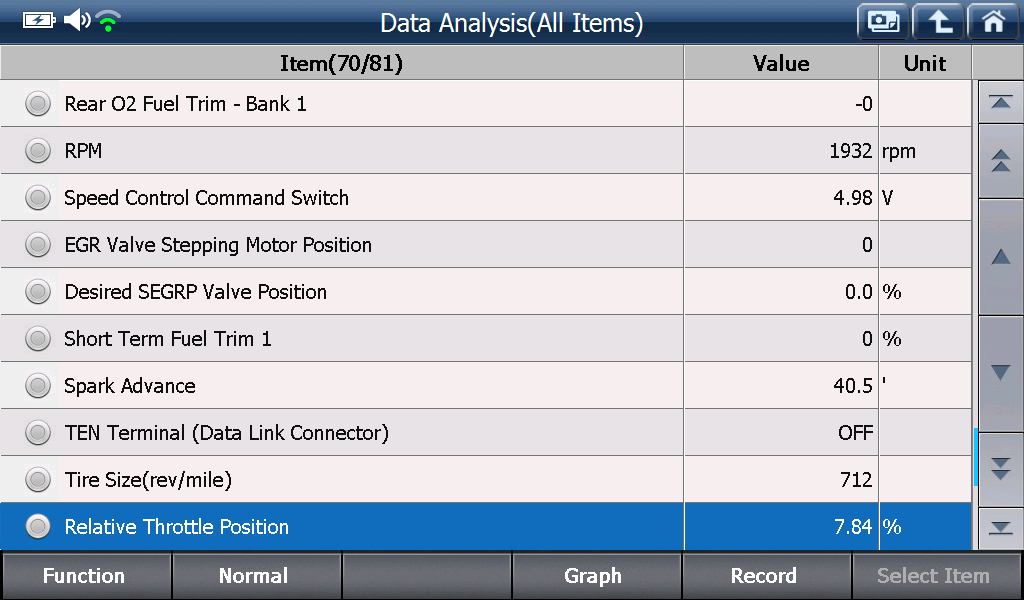Tap the screenshot capture icon
Viewport: 1024px width, 600px height.
pos(883,22)
